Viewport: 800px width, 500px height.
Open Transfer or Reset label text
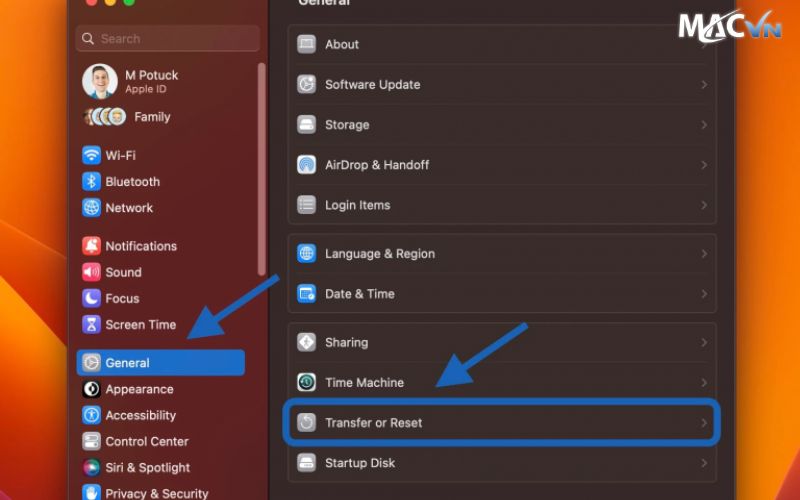click(x=373, y=423)
